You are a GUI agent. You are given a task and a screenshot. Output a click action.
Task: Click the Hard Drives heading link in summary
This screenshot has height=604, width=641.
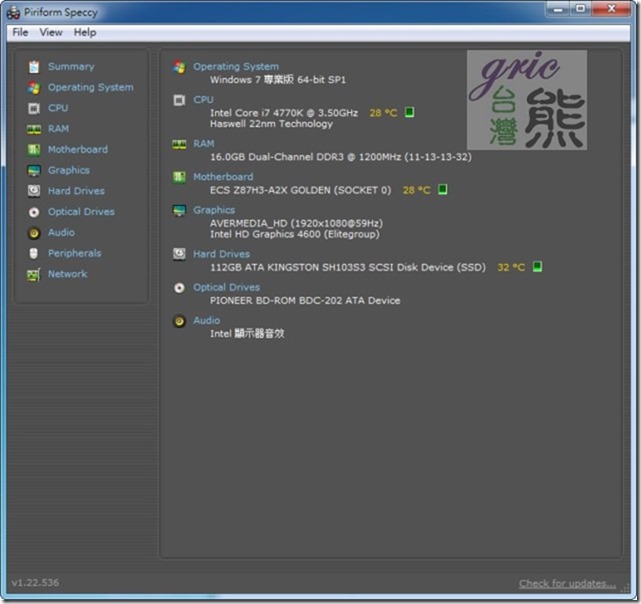pos(221,254)
